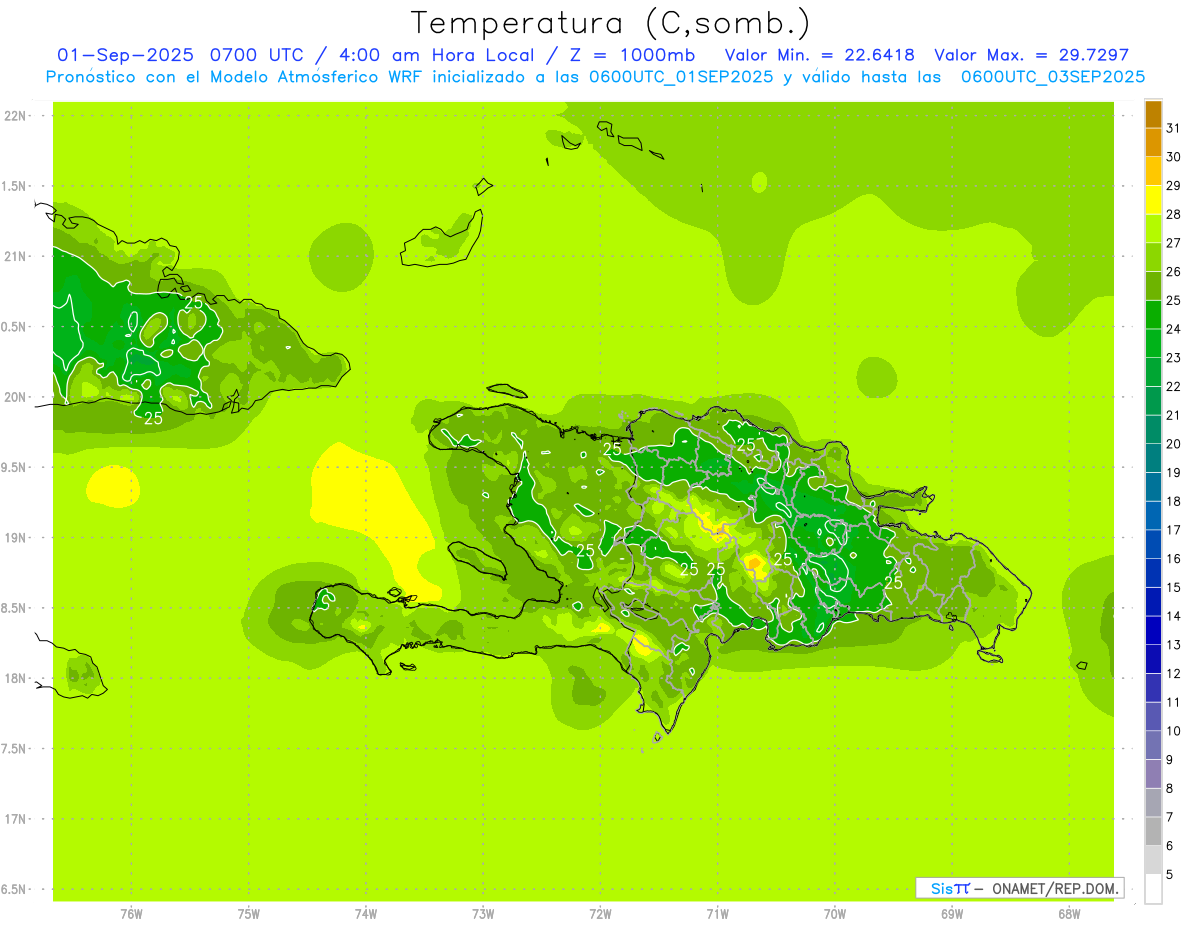The image size is (1200, 927).
Task: Click the '74W' longitude axis label
Action: [x=366, y=914]
